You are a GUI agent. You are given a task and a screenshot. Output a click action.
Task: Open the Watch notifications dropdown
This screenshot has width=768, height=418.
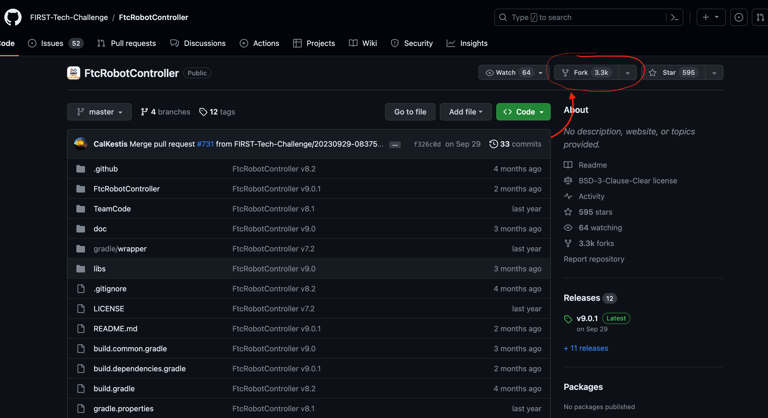513,73
